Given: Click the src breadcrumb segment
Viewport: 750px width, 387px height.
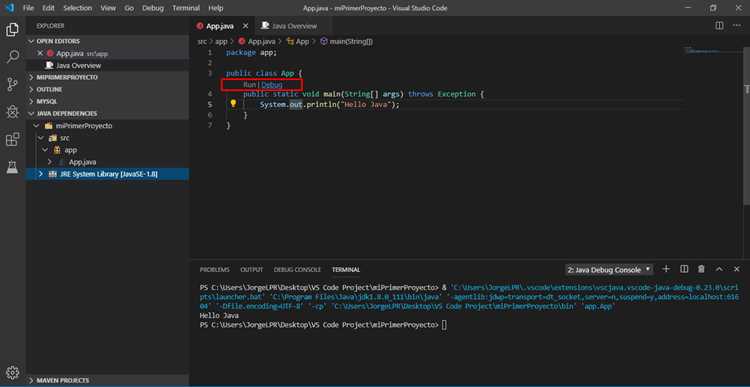Looking at the screenshot, I should [x=202, y=42].
